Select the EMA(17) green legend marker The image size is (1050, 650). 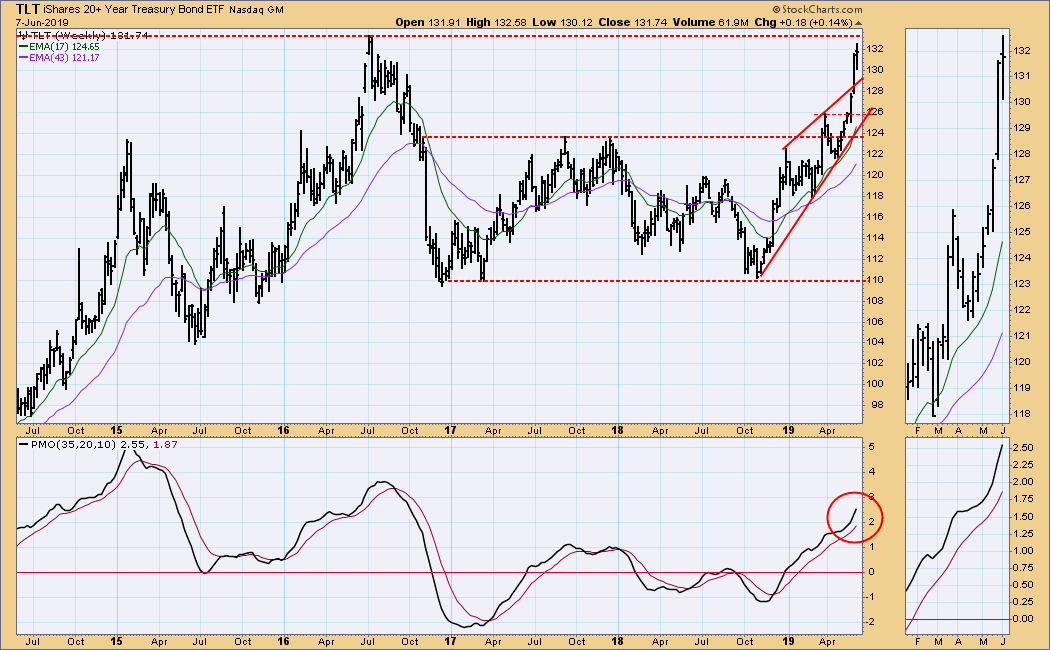point(25,46)
